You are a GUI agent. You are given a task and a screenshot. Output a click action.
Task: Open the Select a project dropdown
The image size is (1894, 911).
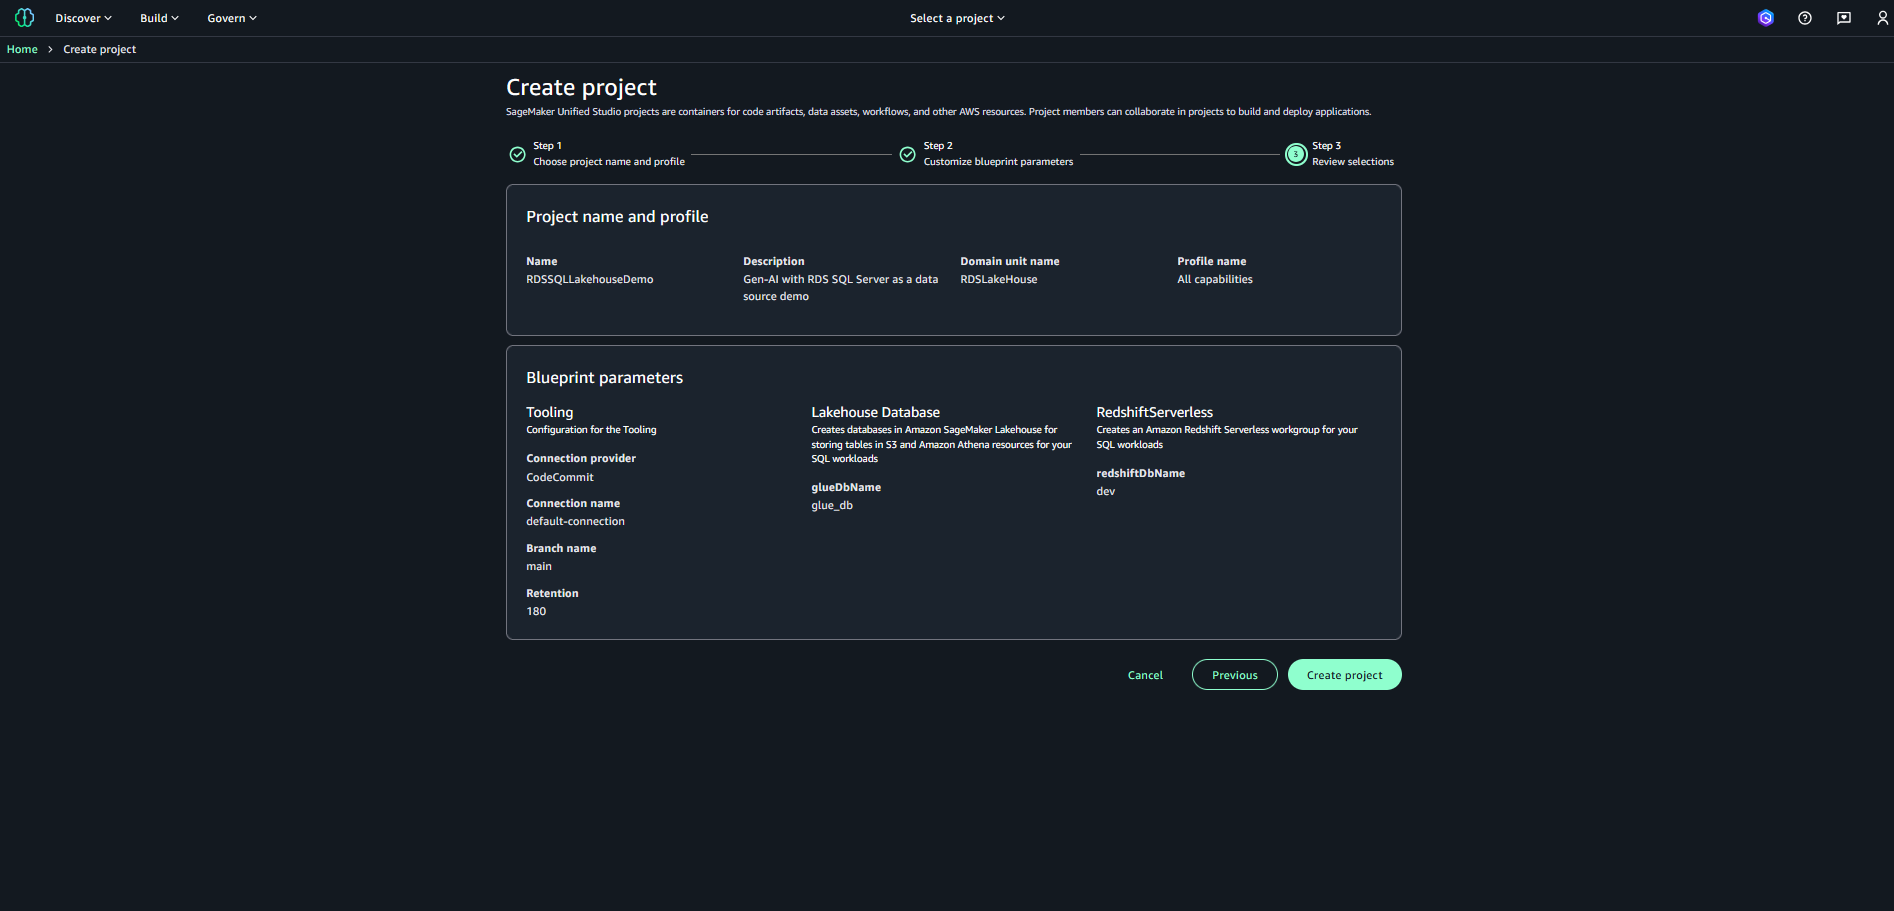point(957,18)
